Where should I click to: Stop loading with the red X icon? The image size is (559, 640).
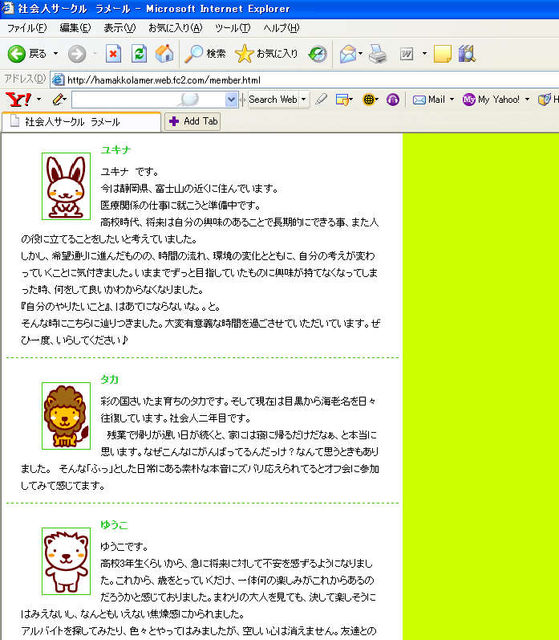[x=113, y=53]
